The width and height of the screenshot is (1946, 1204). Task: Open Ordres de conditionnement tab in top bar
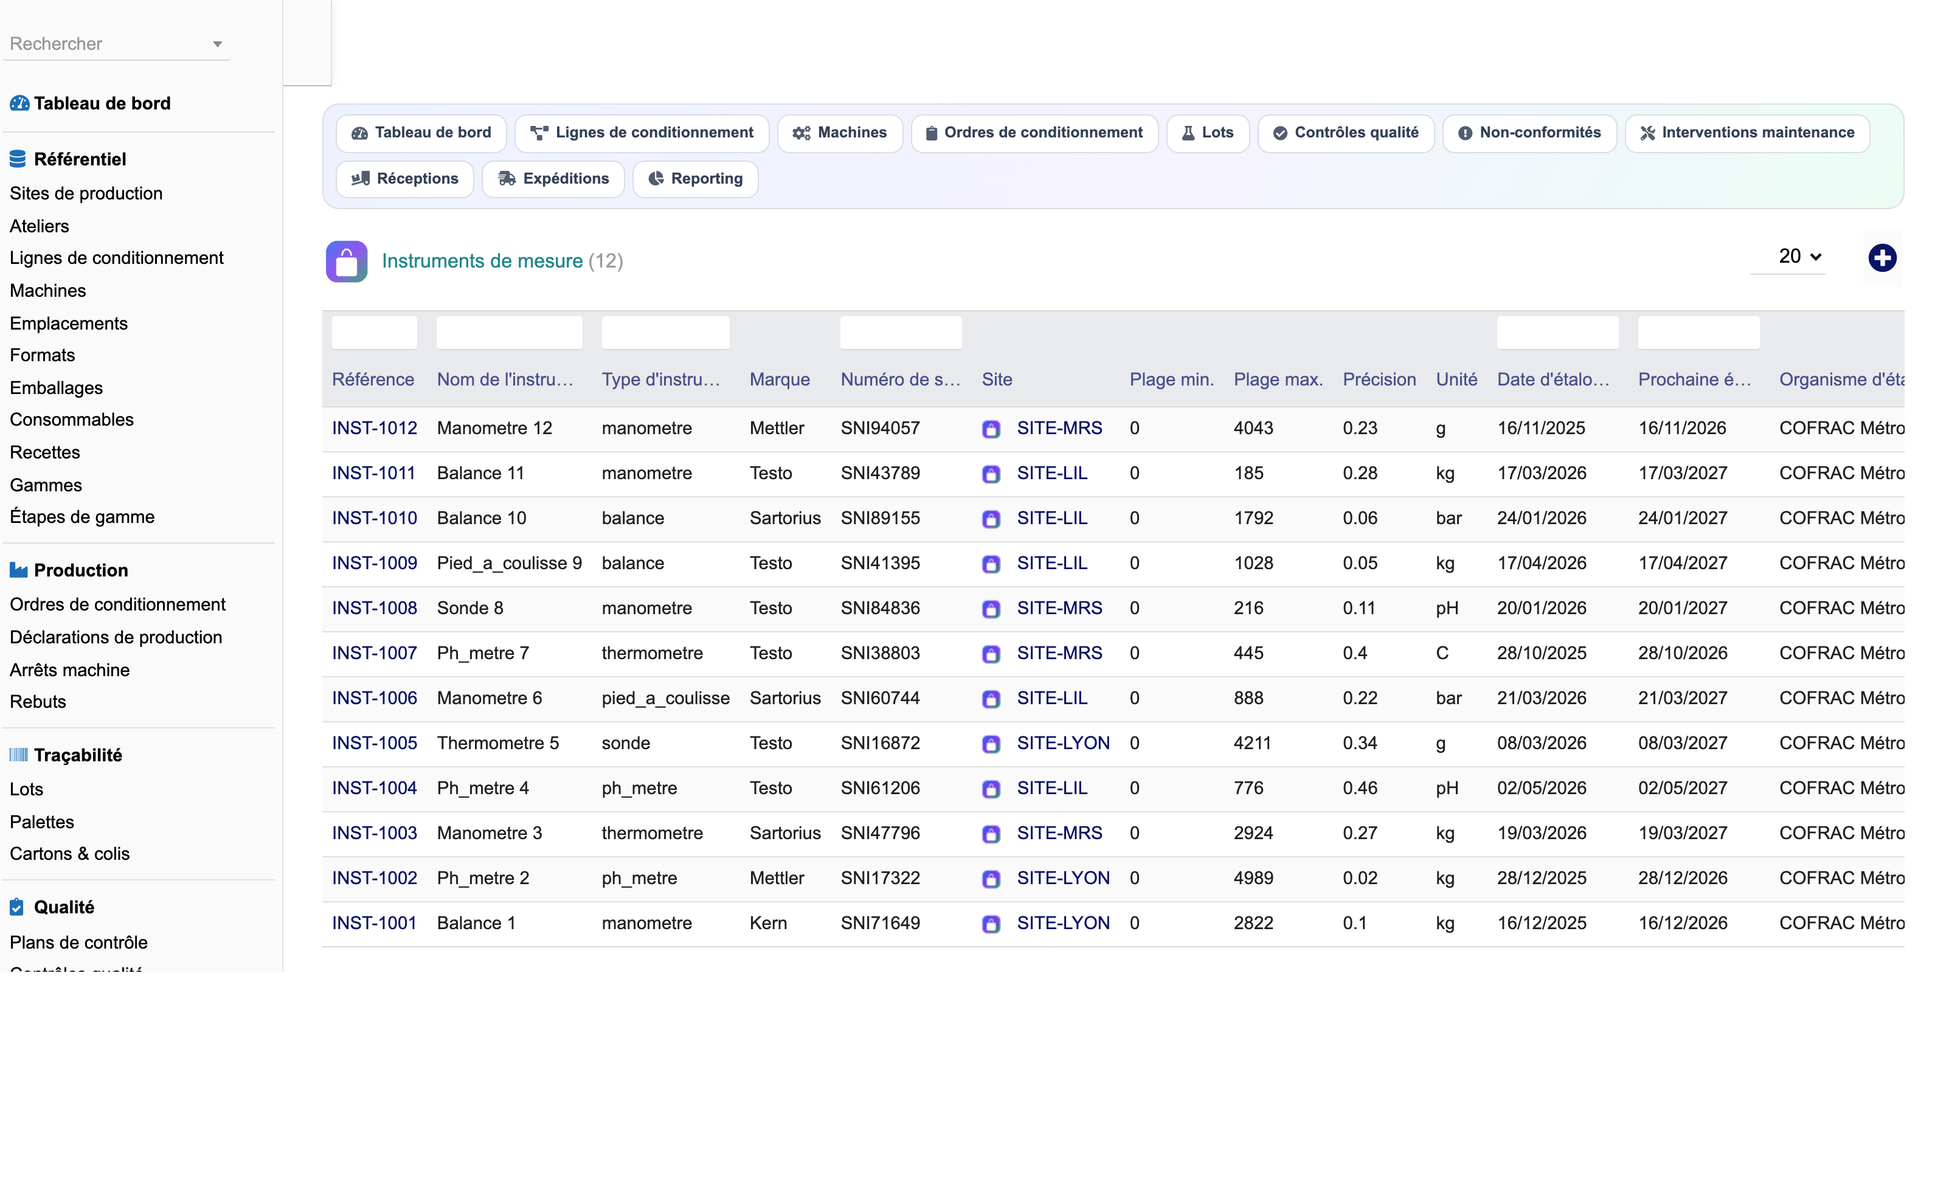pos(1034,133)
